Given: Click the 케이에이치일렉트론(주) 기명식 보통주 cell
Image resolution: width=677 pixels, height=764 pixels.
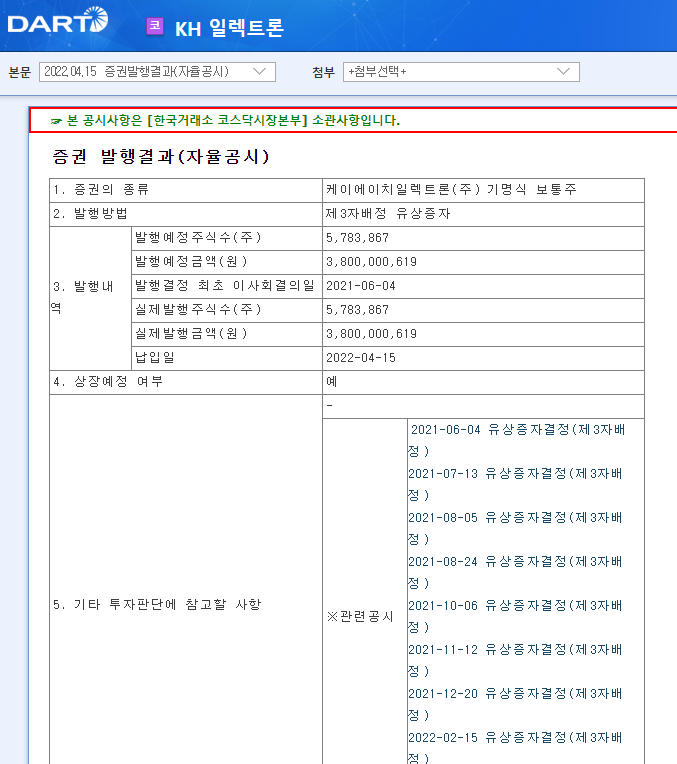Looking at the screenshot, I should coord(483,190).
